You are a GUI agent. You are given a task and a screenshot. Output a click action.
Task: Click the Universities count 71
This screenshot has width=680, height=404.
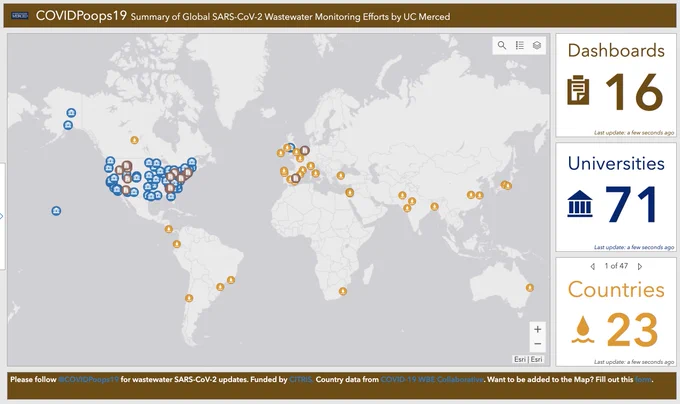coord(632,204)
